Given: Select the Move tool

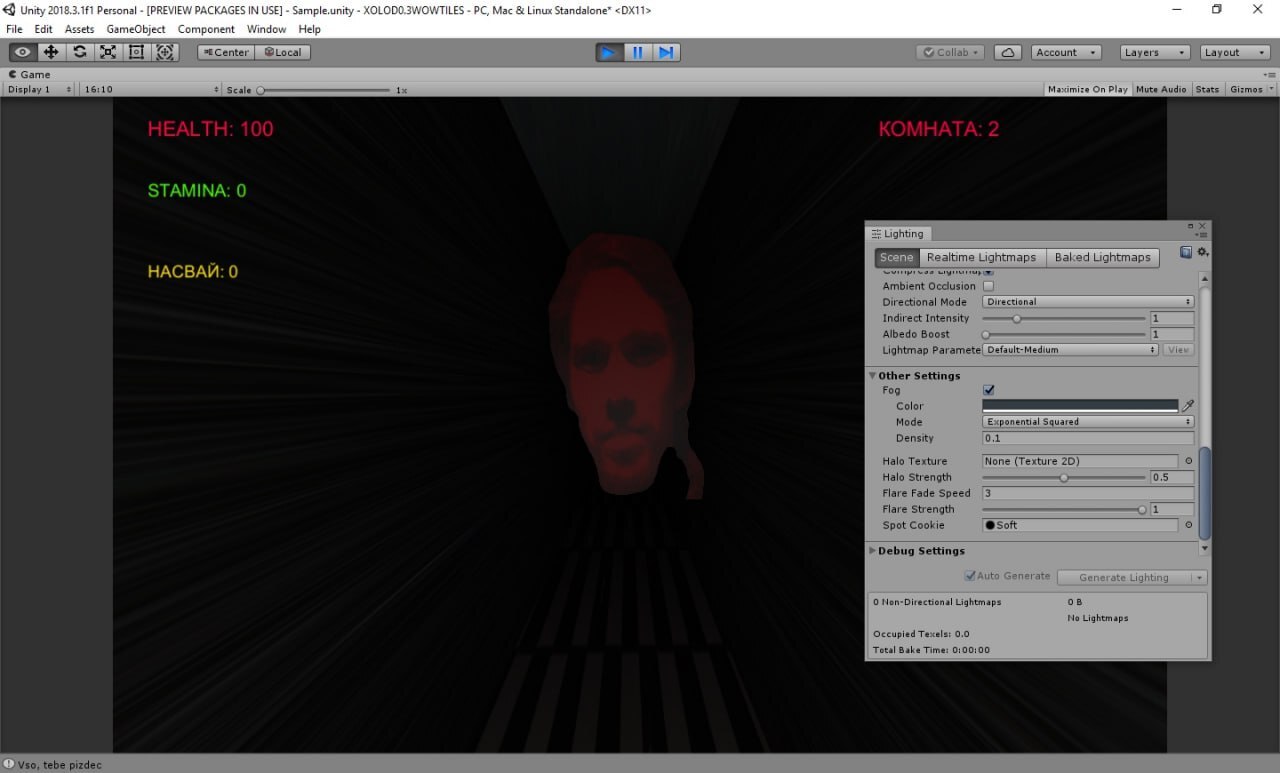Looking at the screenshot, I should (51, 52).
